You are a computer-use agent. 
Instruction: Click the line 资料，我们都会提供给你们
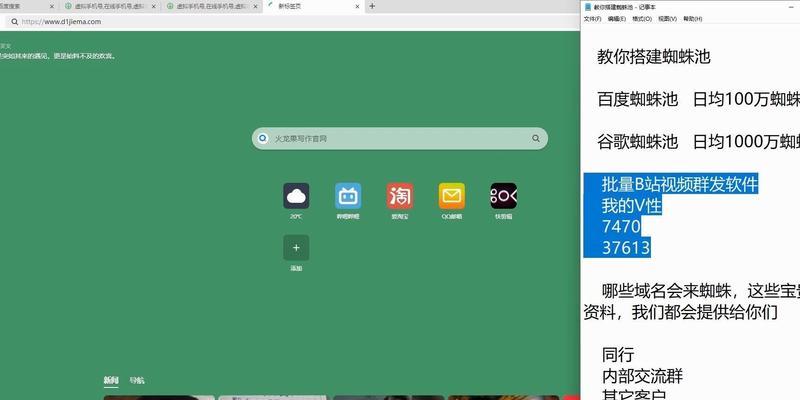[x=681, y=312]
